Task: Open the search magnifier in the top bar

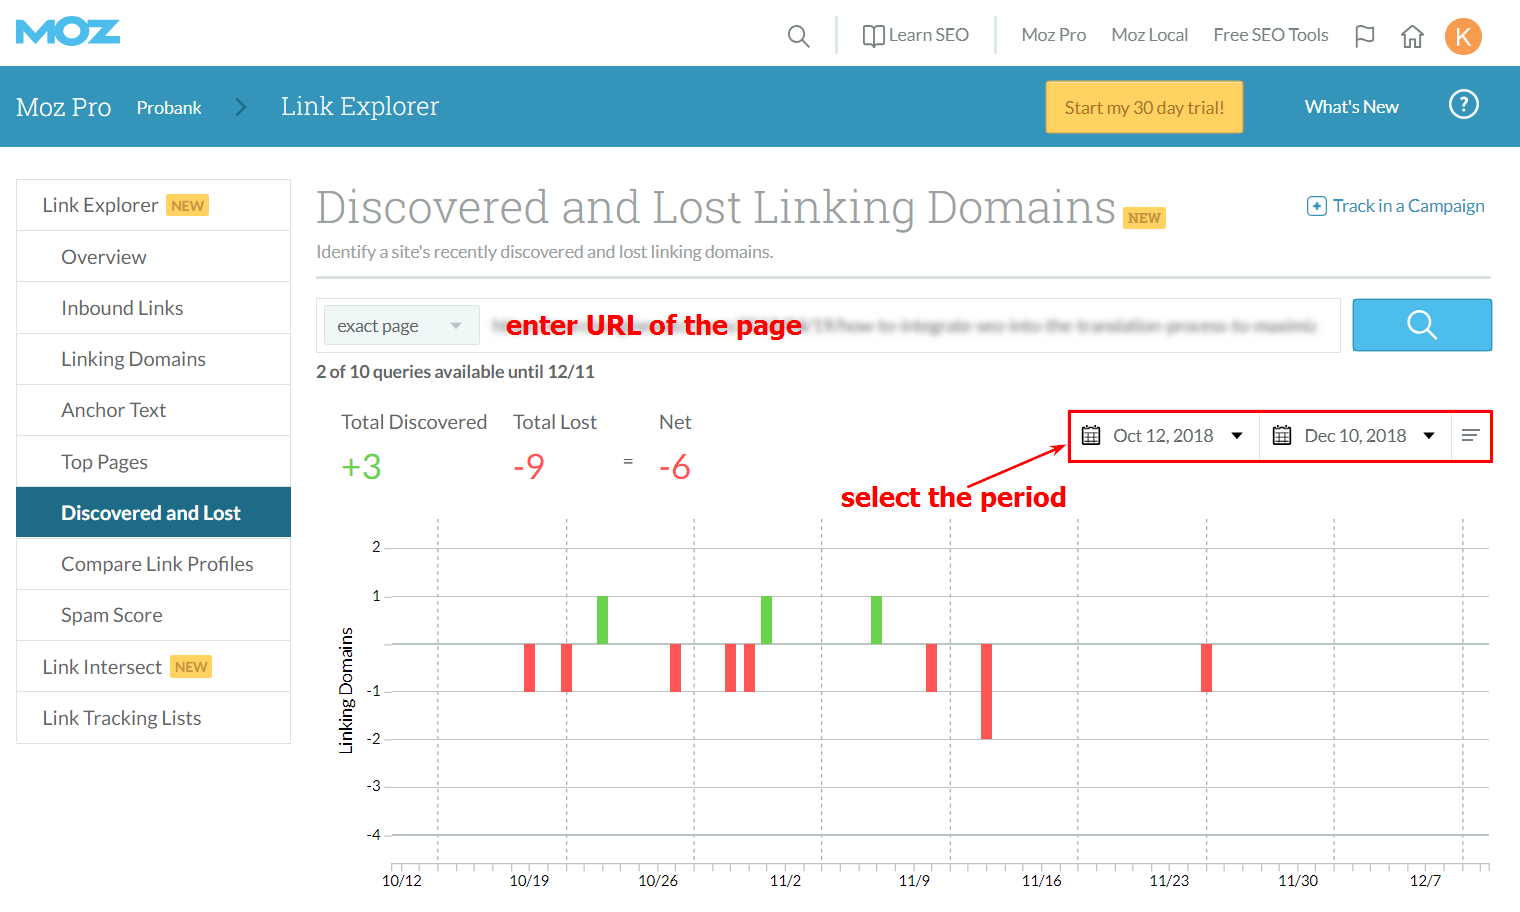Action: pyautogui.click(x=798, y=35)
